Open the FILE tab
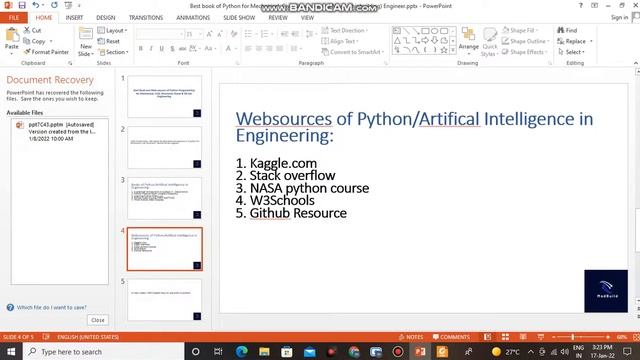The width and height of the screenshot is (640, 360). tap(14, 18)
